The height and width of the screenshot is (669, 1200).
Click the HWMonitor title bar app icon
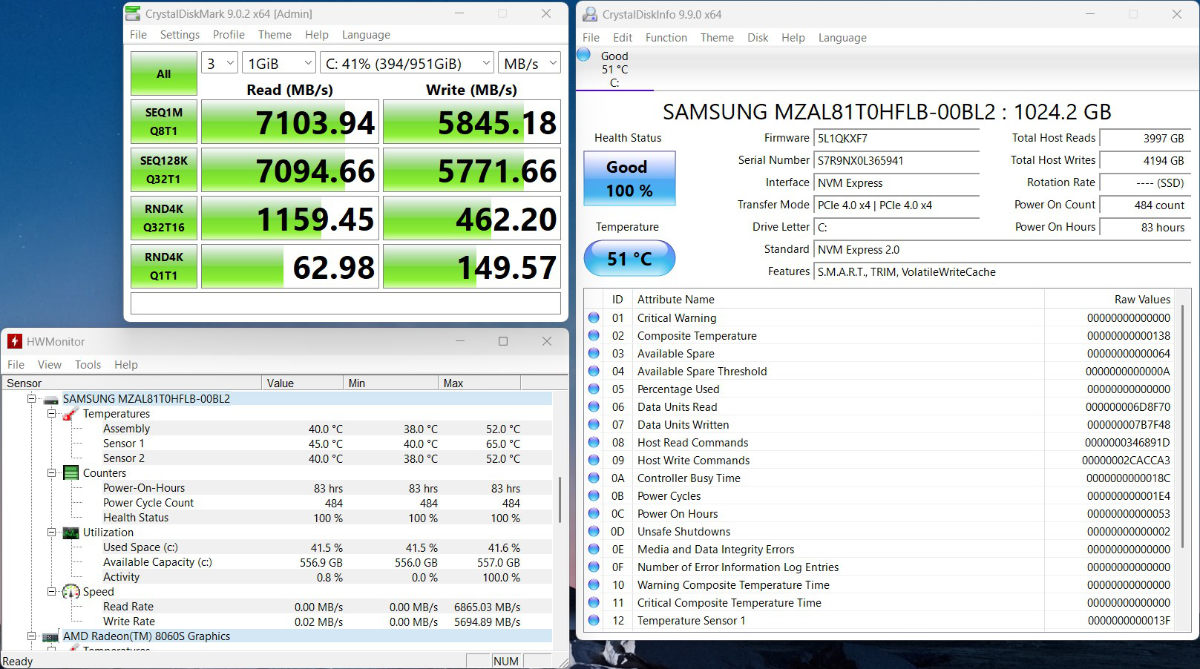[15, 341]
